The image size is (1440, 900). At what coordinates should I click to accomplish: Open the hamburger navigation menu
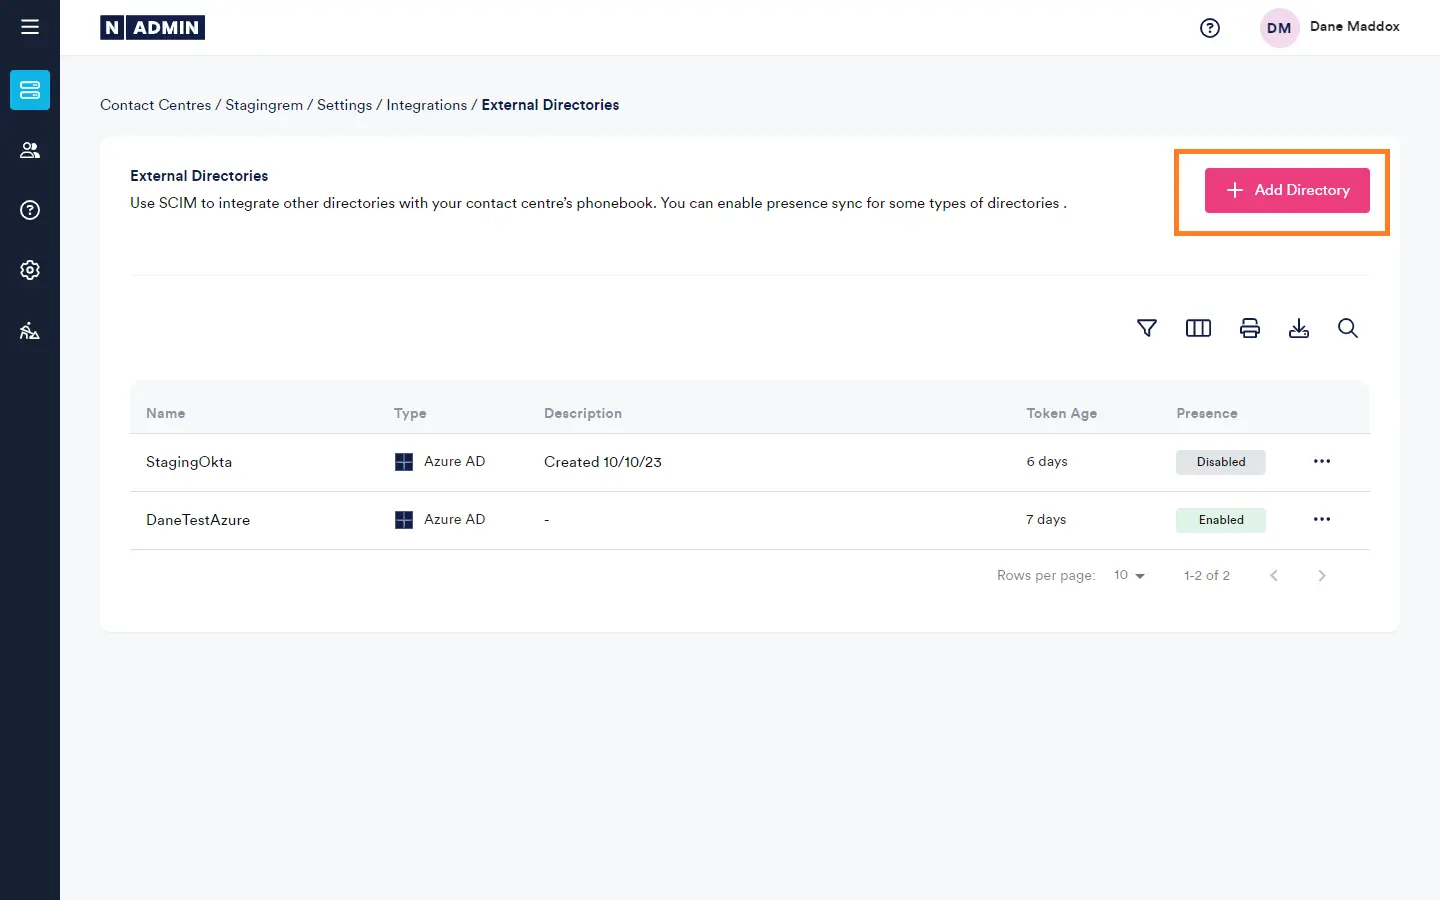(x=30, y=27)
